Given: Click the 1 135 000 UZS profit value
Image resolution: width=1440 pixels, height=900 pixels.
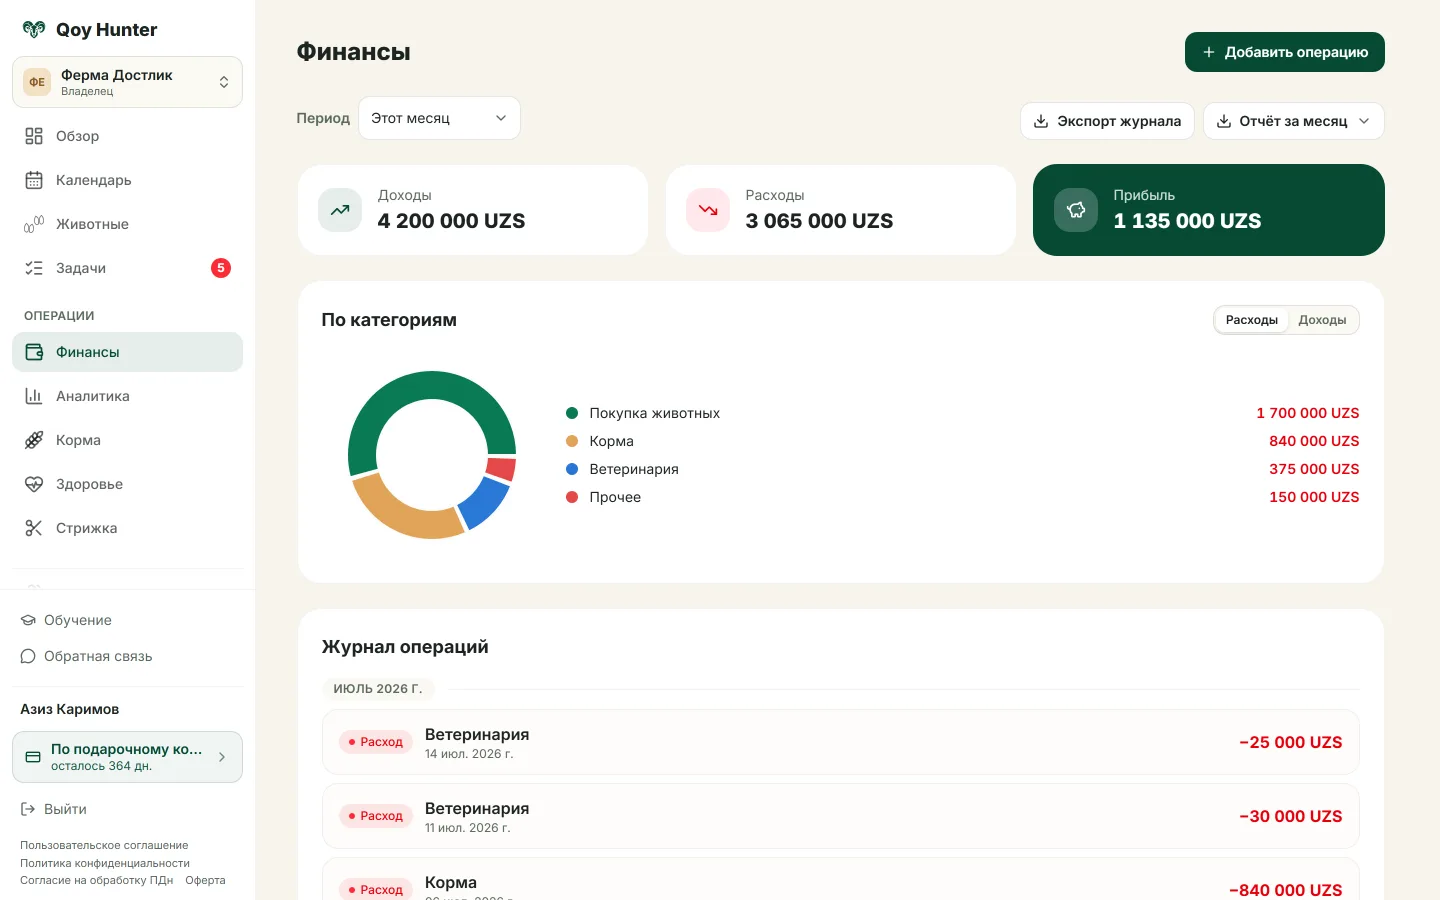Looking at the screenshot, I should pyautogui.click(x=1187, y=221).
